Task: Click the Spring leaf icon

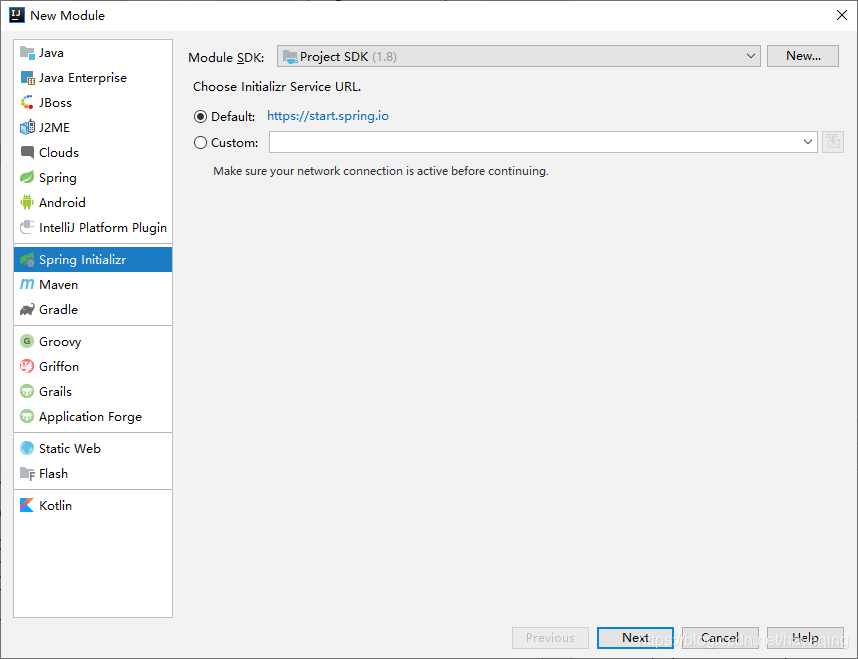Action: pos(27,177)
